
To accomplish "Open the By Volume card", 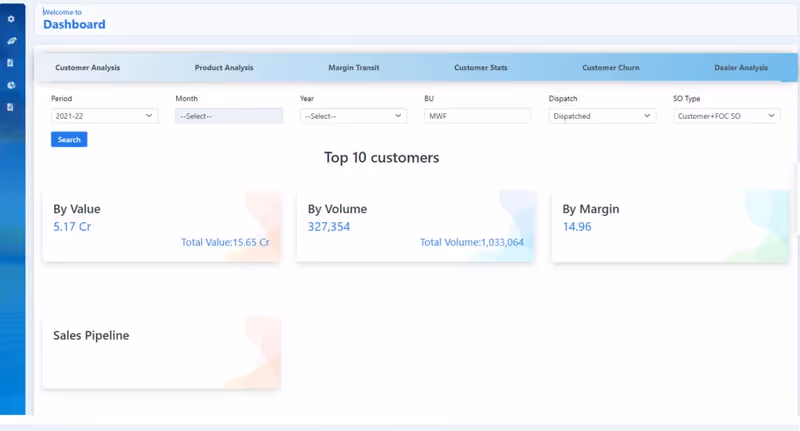I will [416, 226].
